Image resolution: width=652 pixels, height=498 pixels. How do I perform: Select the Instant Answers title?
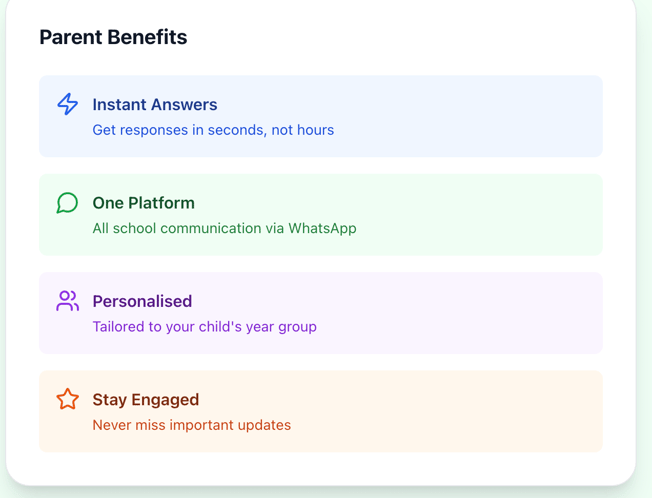(x=155, y=104)
